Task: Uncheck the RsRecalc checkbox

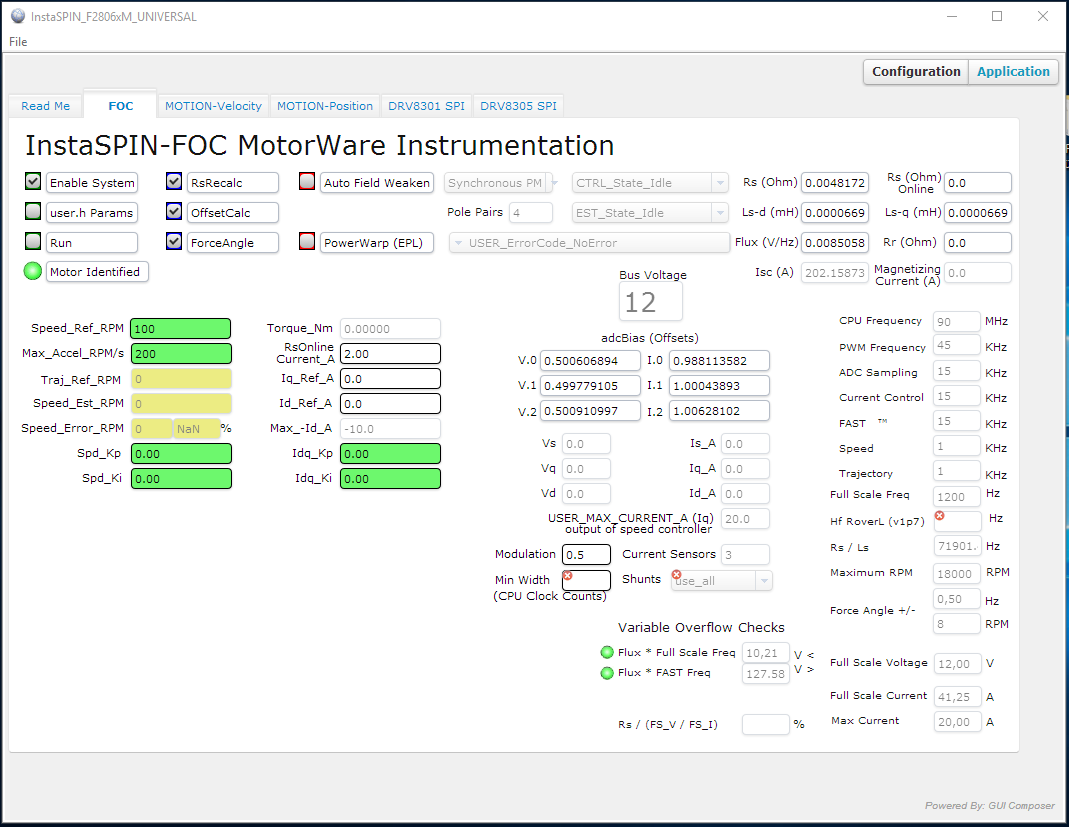Action: tap(174, 181)
